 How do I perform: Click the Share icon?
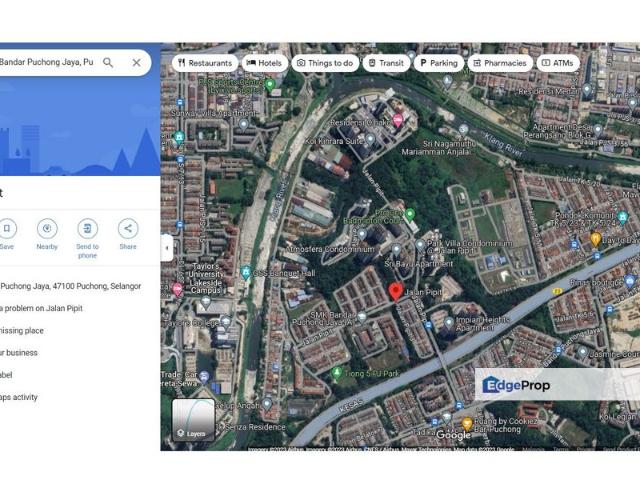point(128,229)
